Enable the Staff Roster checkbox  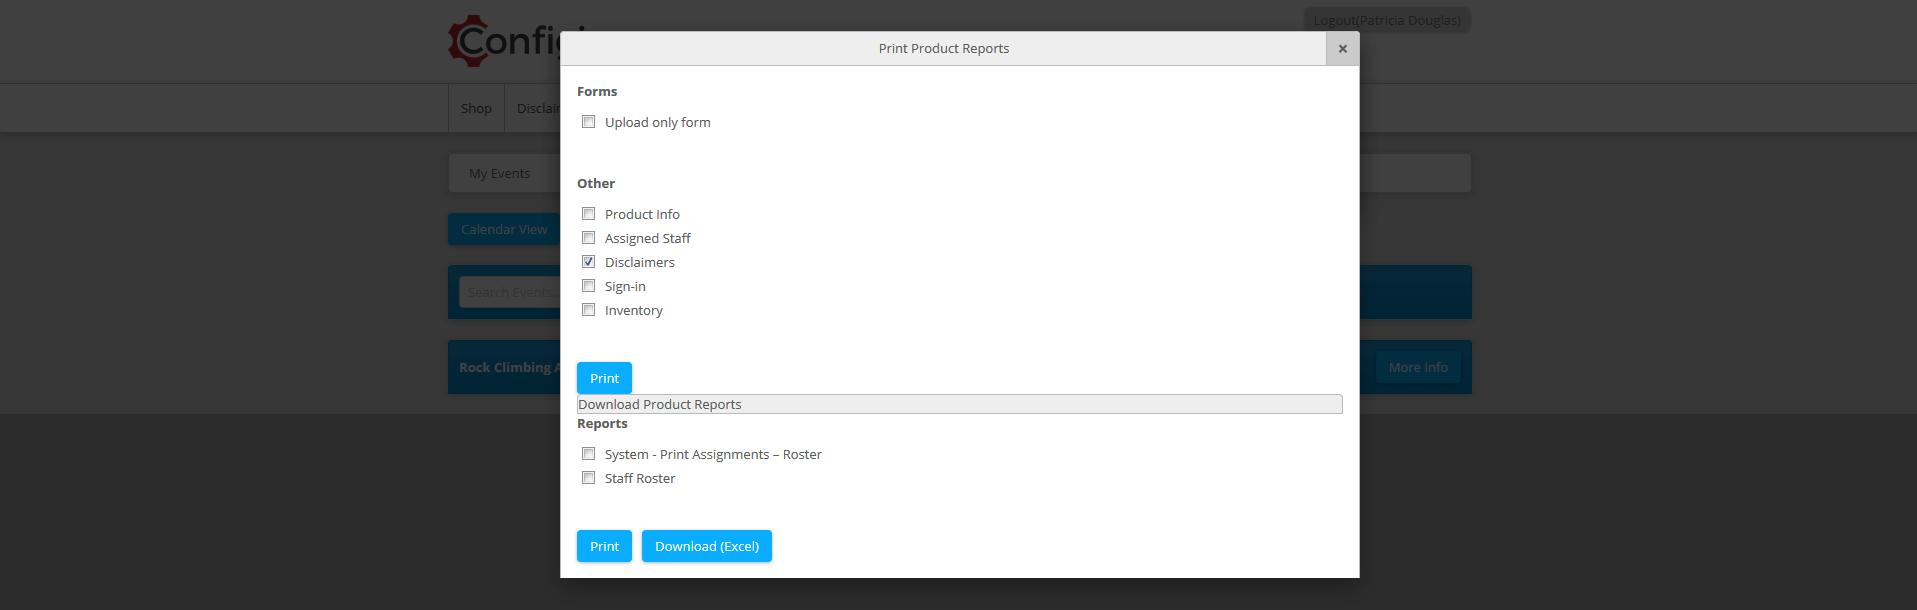589,478
